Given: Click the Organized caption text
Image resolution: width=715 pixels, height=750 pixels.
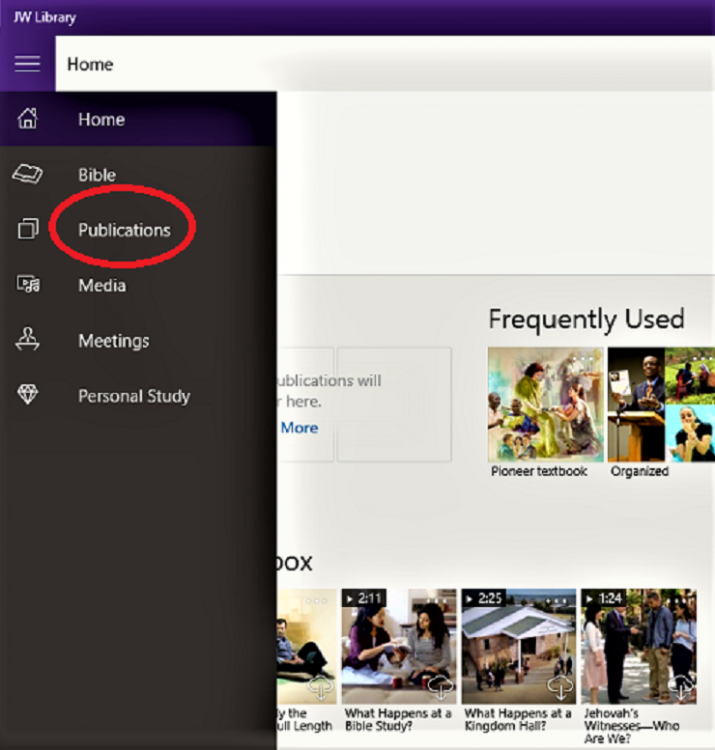Looking at the screenshot, I should [x=639, y=471].
